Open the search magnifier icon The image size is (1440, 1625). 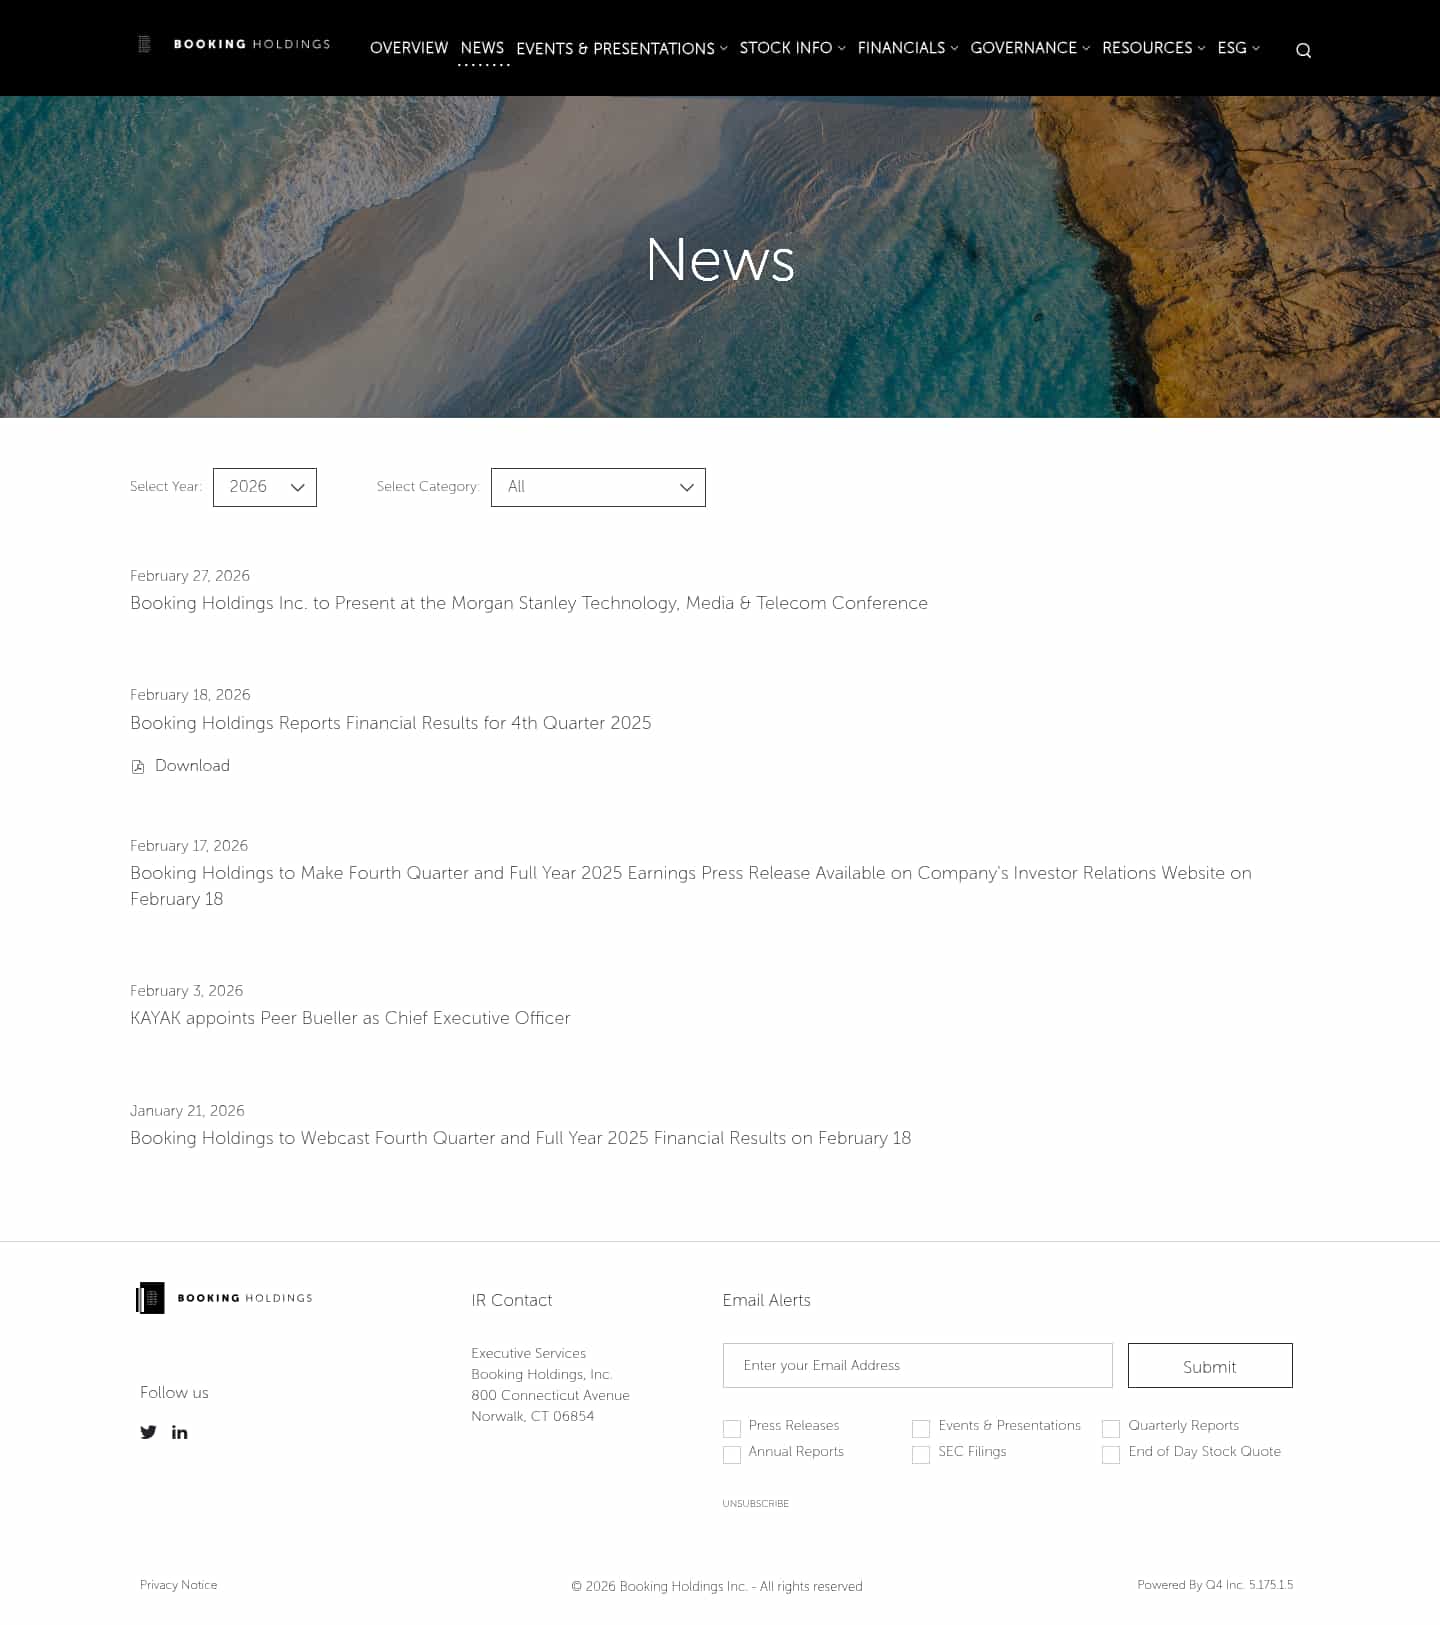tap(1303, 50)
